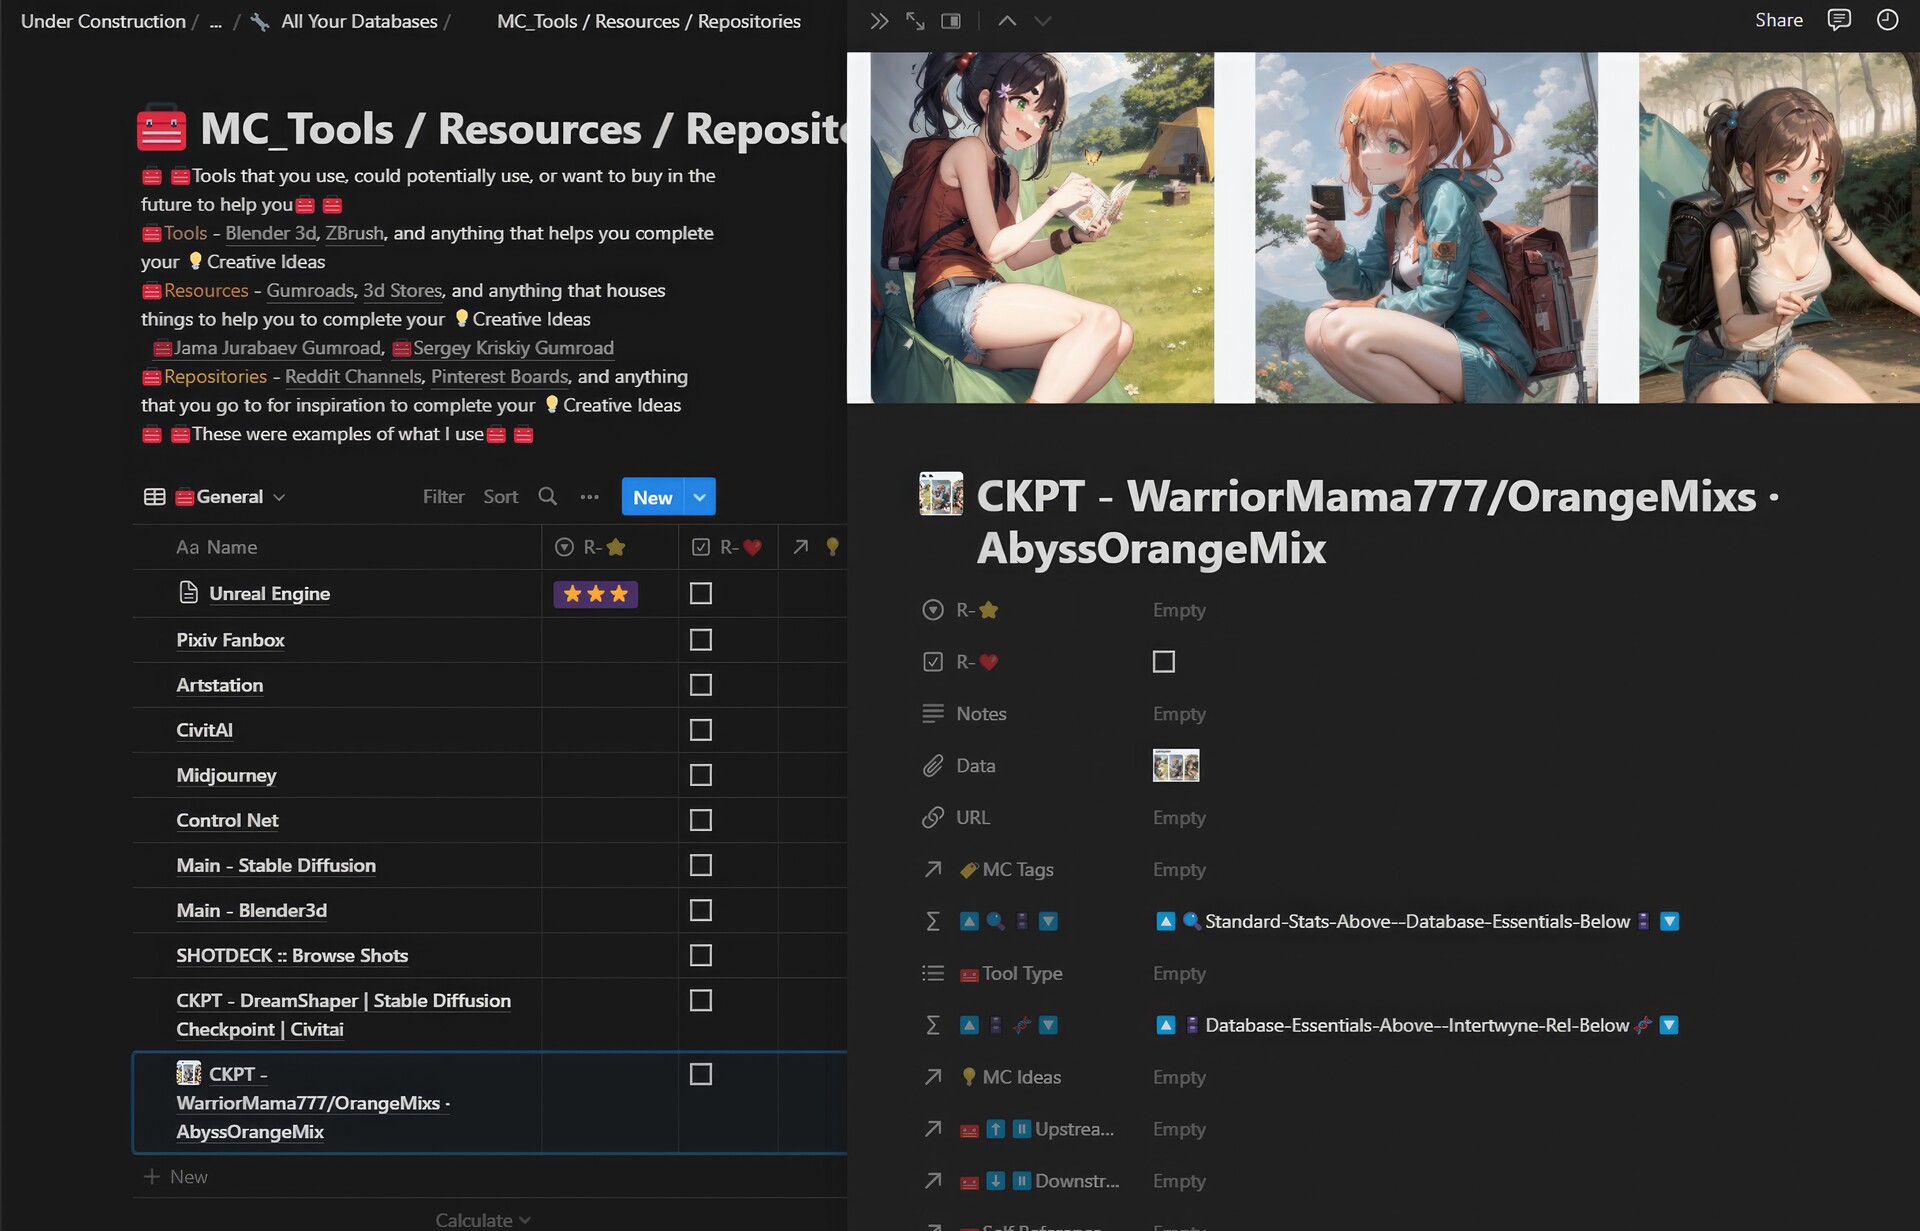This screenshot has height=1231, width=1920.
Task: Check the Control Net row checkbox
Action: 701,820
